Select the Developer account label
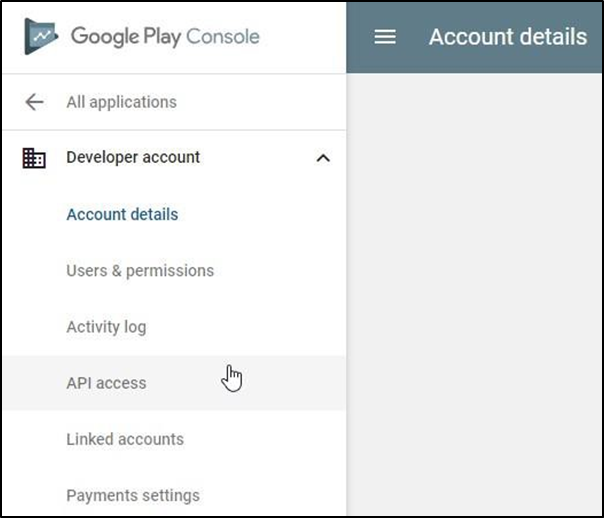Image resolution: width=604 pixels, height=518 pixels. tap(133, 157)
